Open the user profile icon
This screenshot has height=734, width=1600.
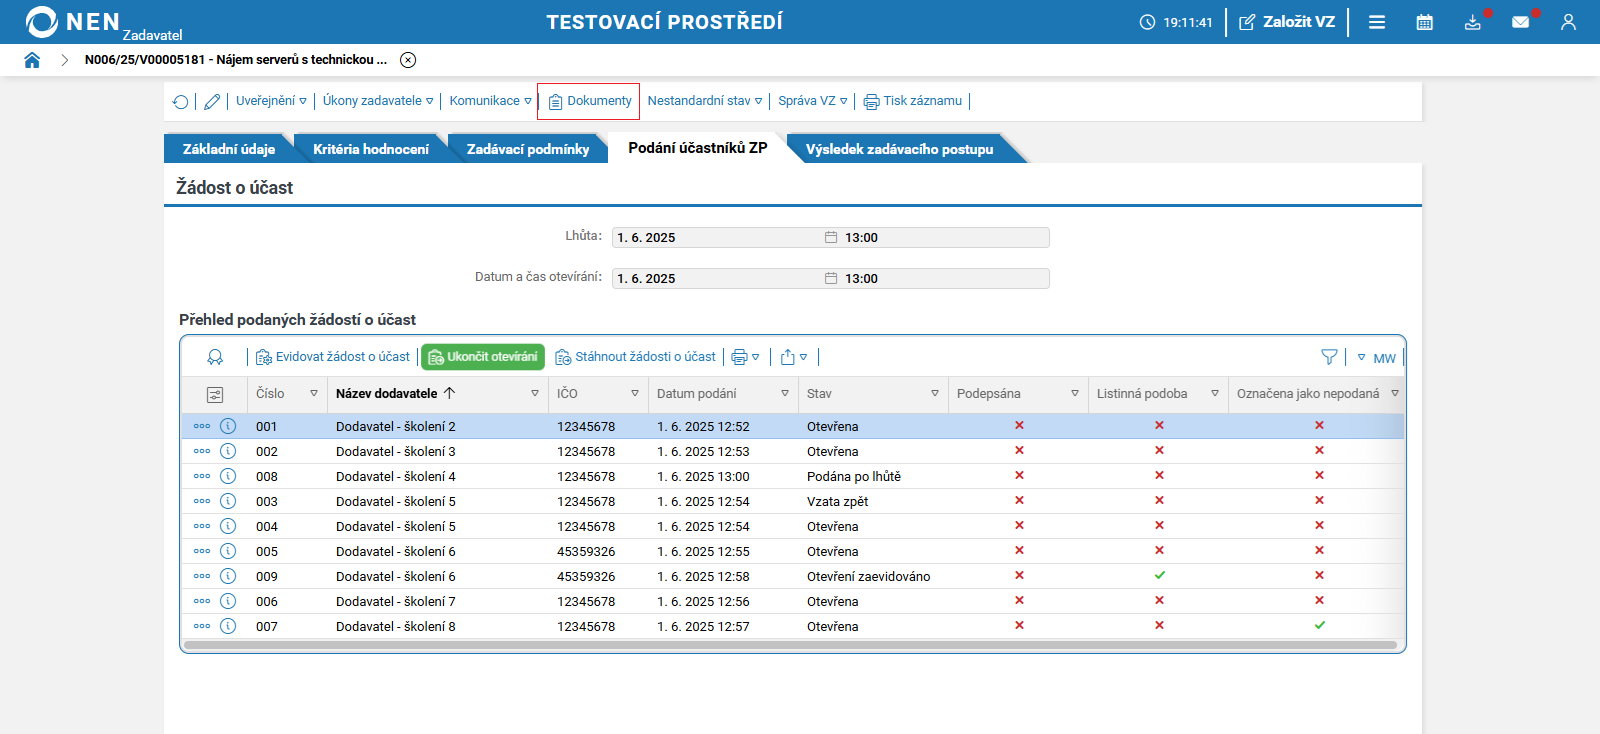click(x=1568, y=22)
